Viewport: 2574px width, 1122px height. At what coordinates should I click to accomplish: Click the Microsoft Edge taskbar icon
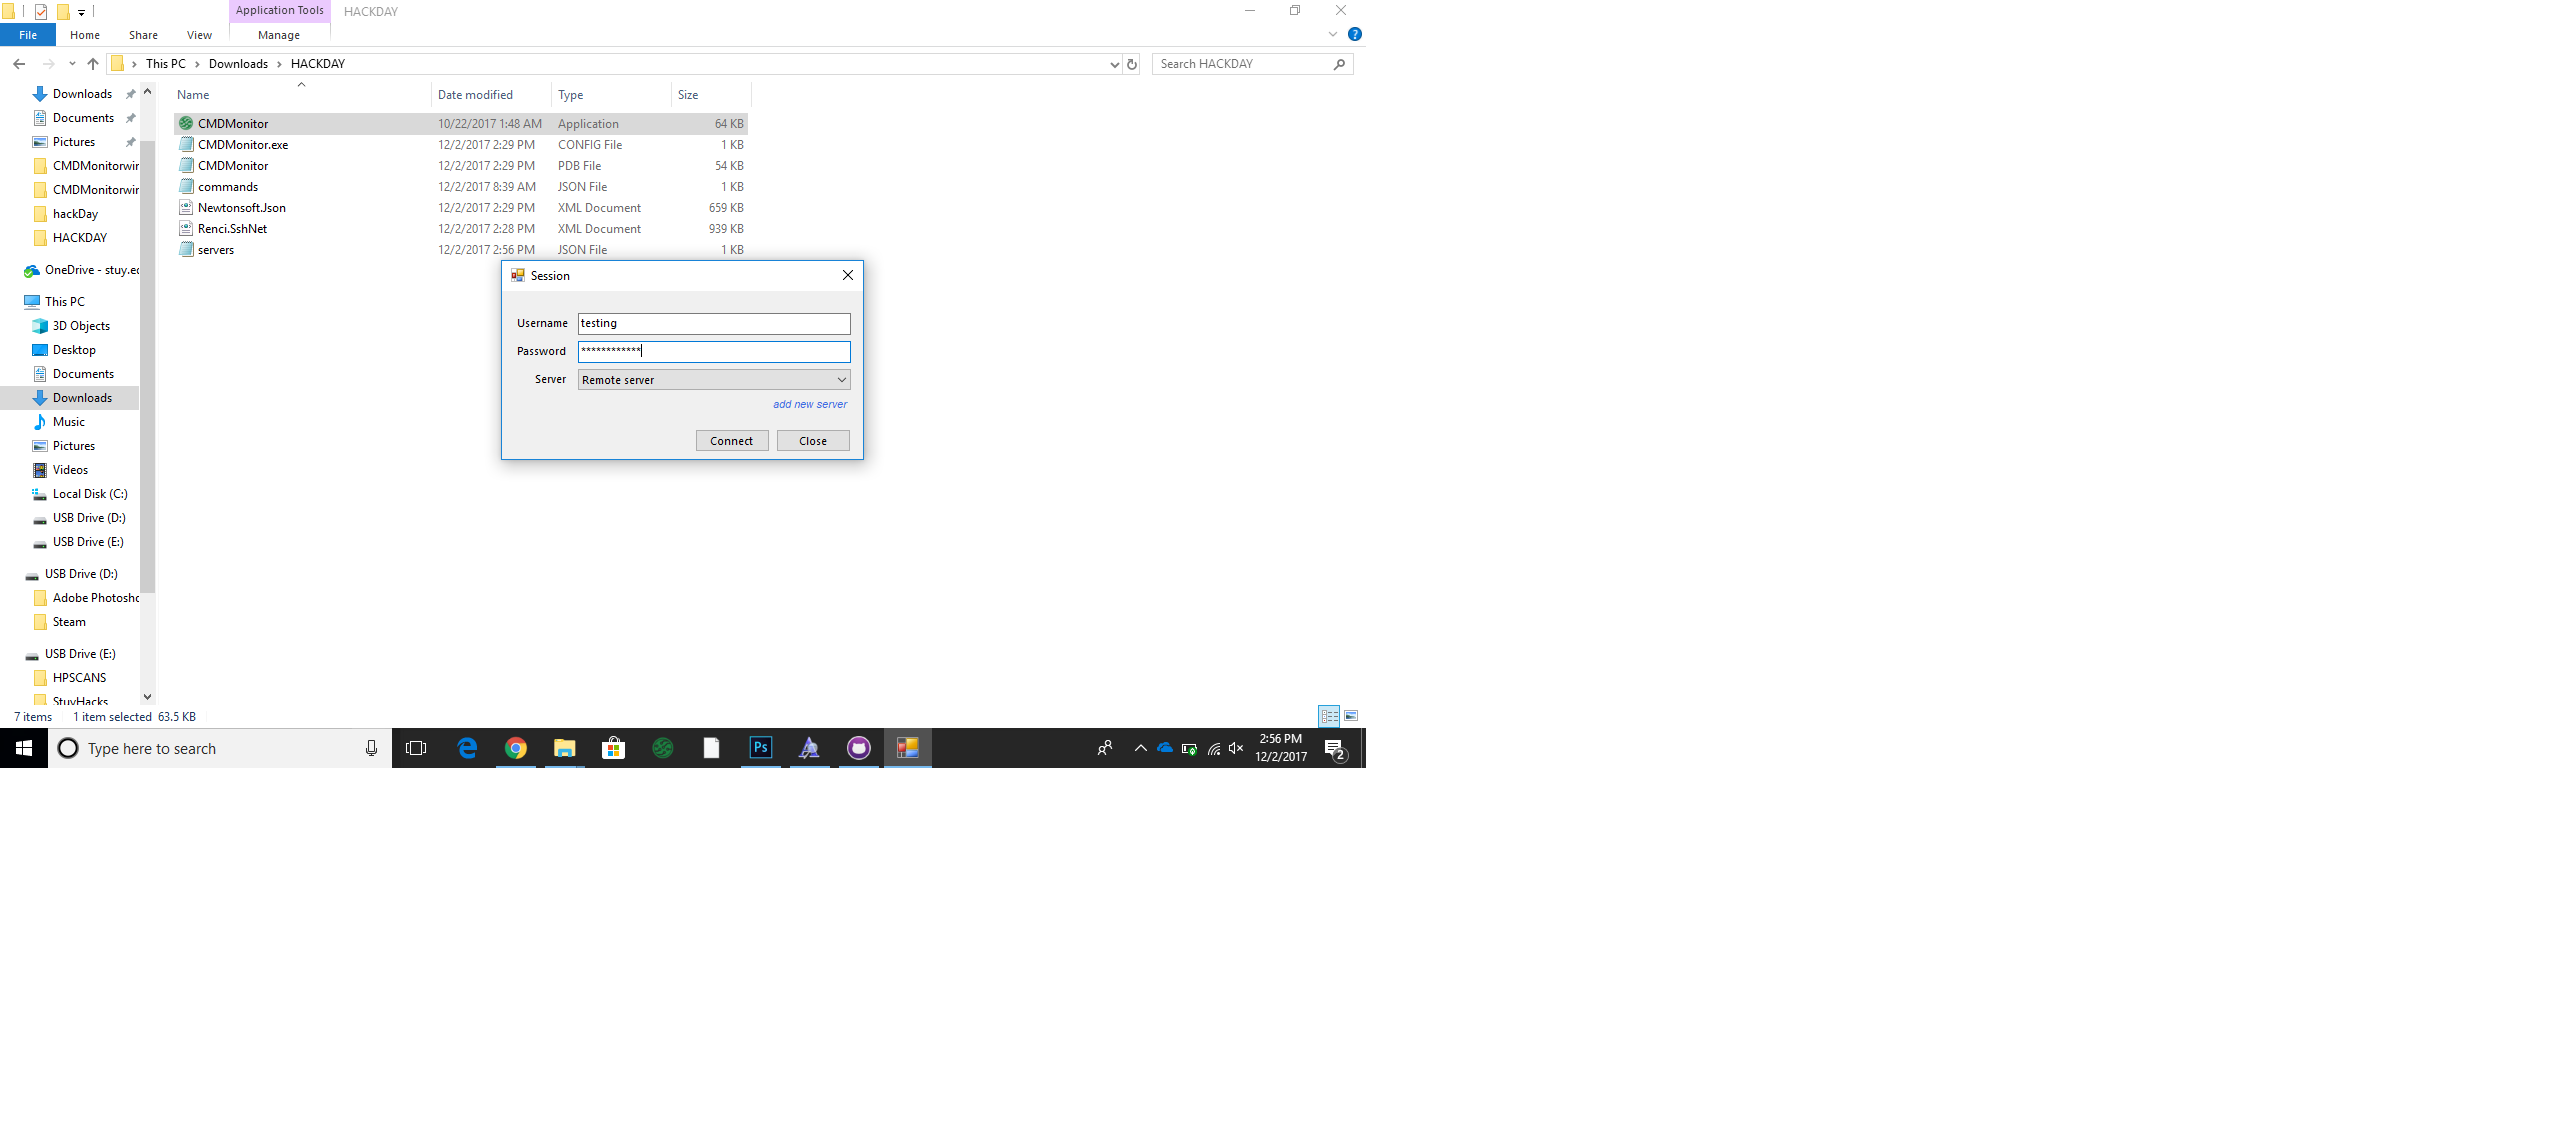pos(467,748)
